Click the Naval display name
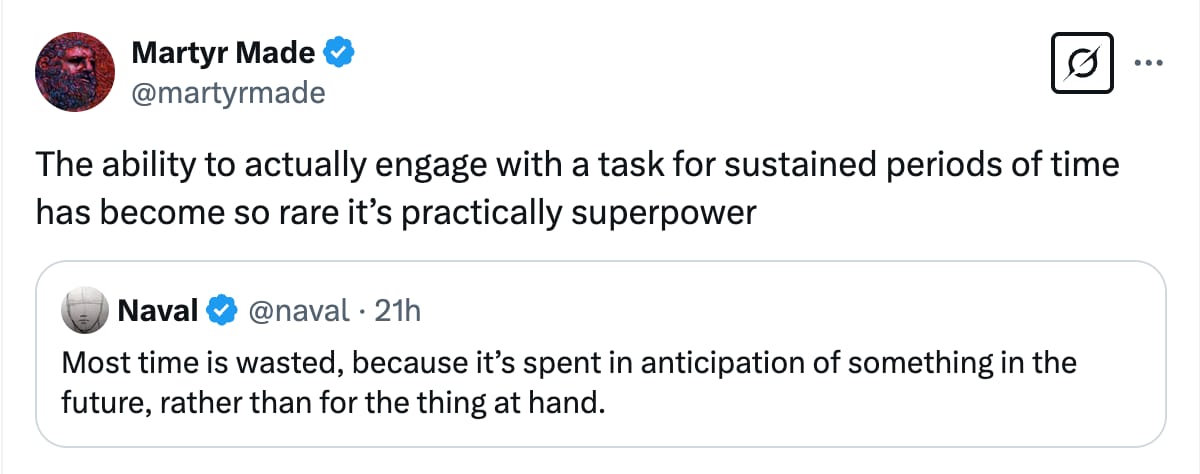 click(x=158, y=312)
